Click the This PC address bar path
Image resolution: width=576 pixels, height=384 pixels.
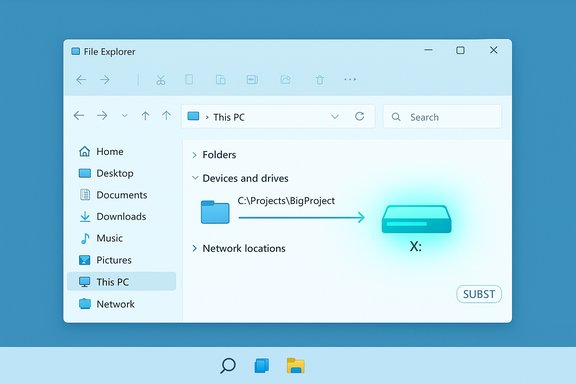(229, 117)
